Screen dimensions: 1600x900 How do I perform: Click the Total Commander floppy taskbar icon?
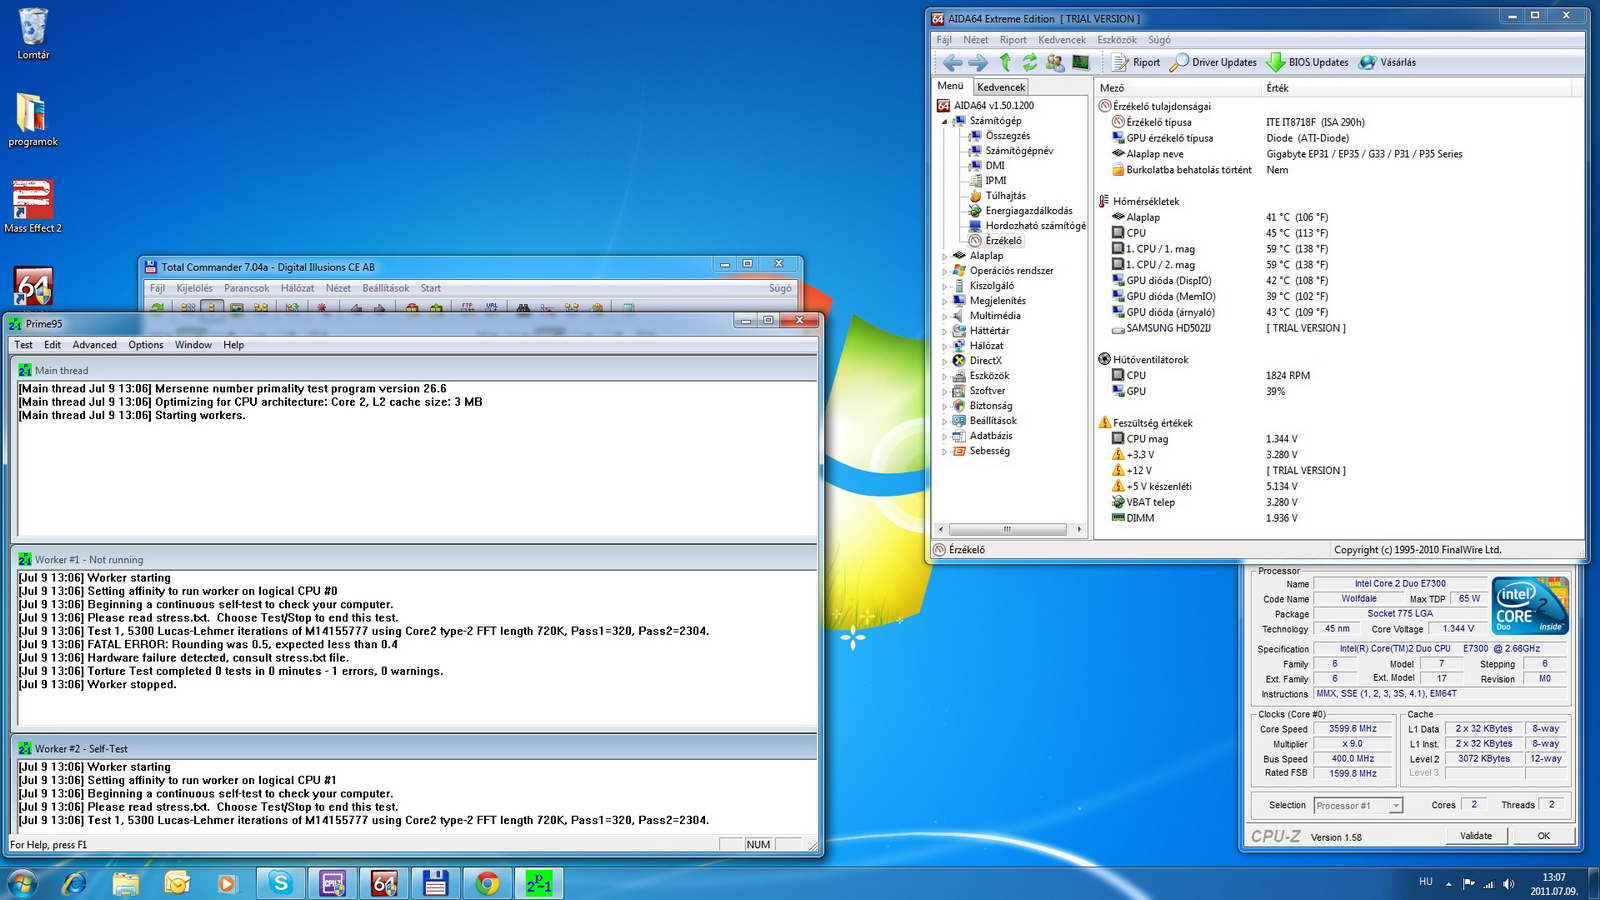(435, 884)
